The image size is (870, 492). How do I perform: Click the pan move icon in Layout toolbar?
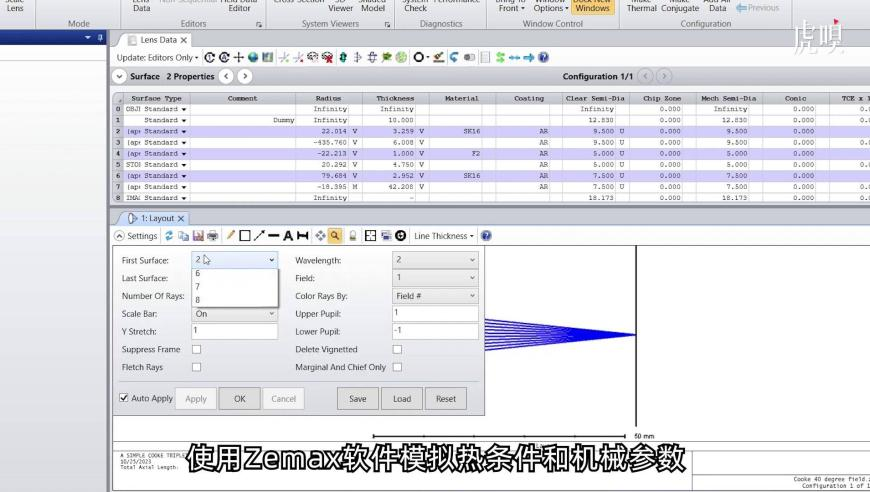point(320,236)
